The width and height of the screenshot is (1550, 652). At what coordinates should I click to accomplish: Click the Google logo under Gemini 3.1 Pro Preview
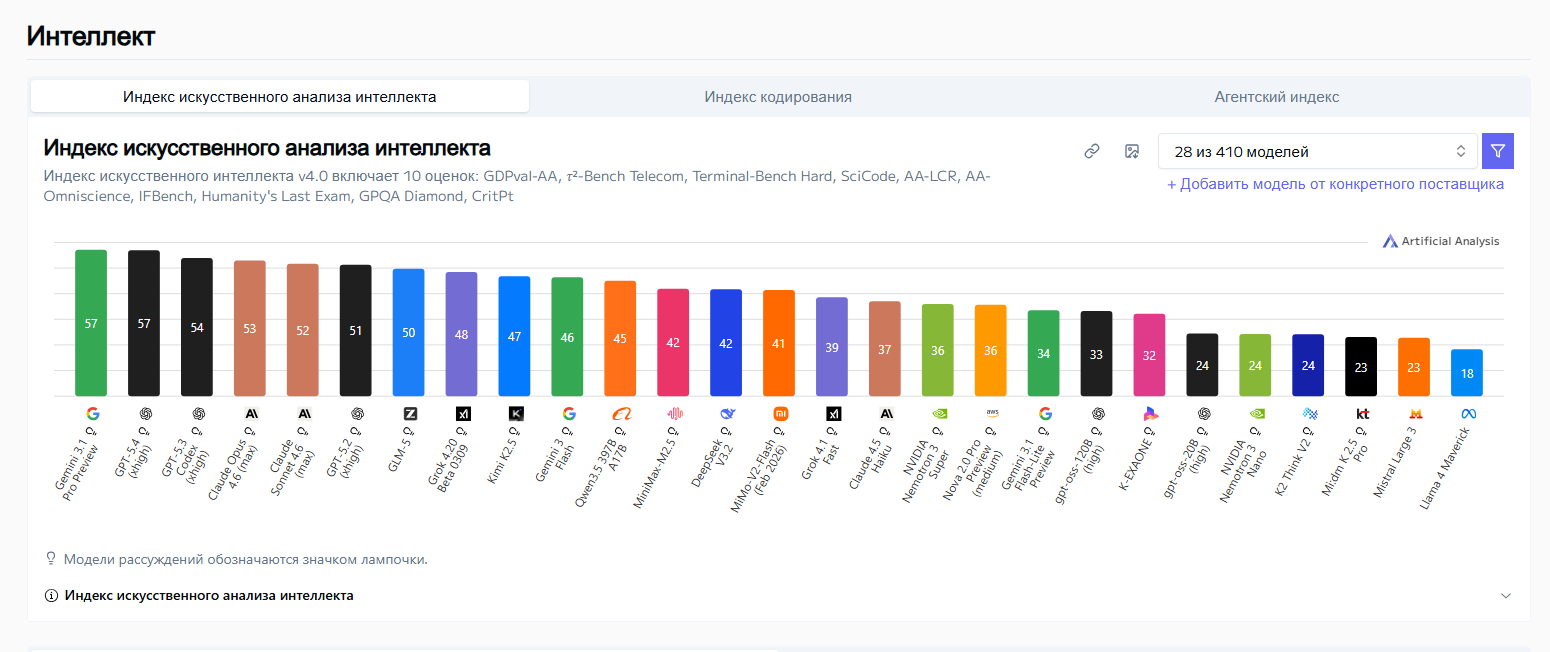tap(92, 413)
